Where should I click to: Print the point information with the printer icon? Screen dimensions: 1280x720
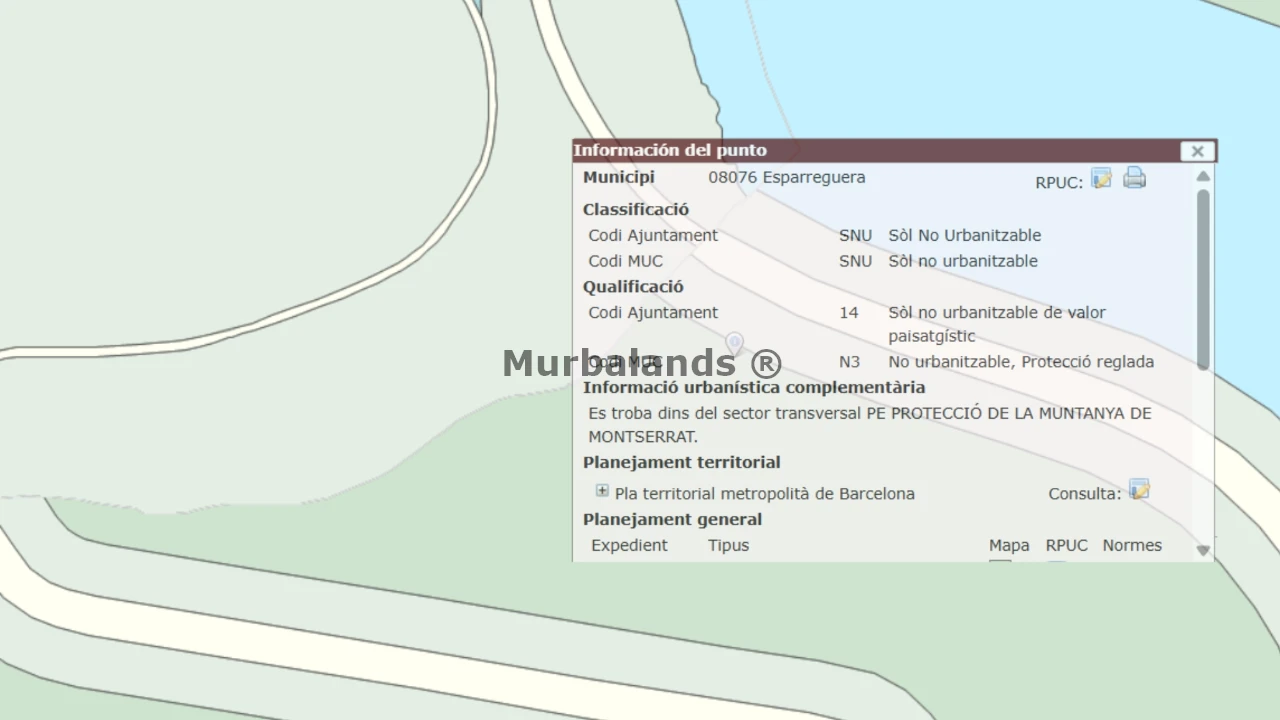[x=1134, y=179]
